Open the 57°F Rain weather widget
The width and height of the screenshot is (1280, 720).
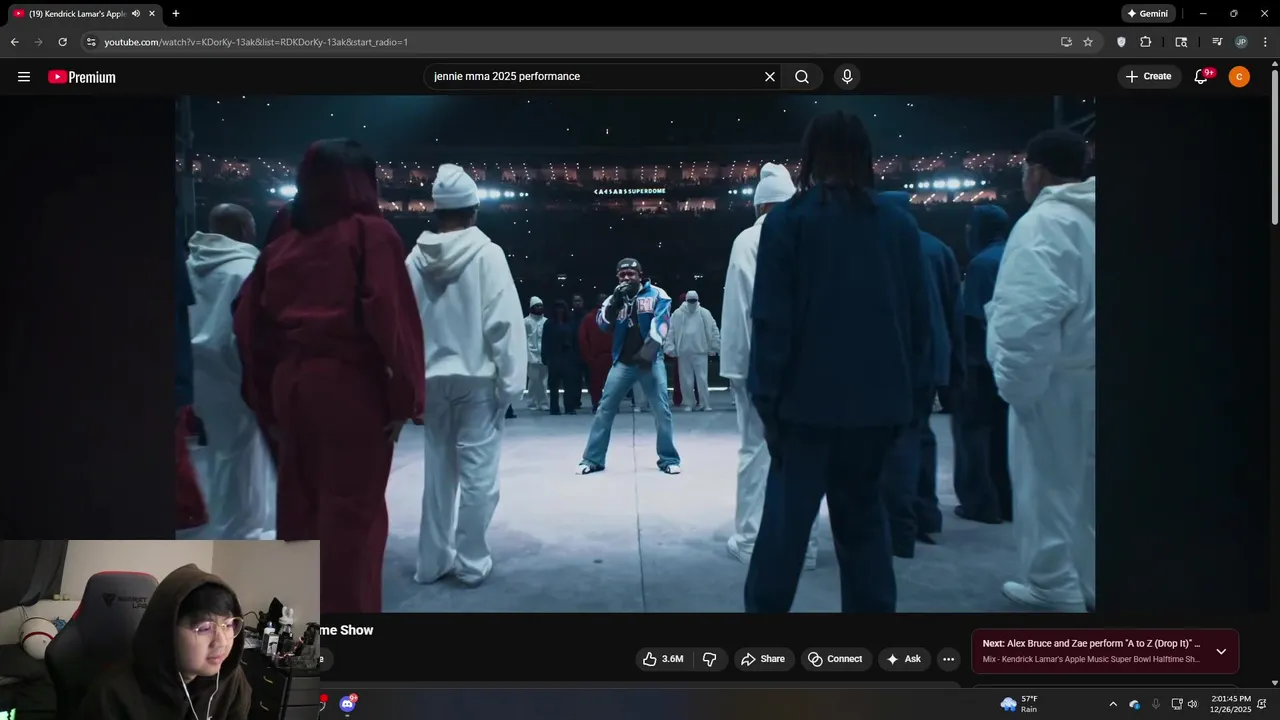pyautogui.click(x=1020, y=704)
